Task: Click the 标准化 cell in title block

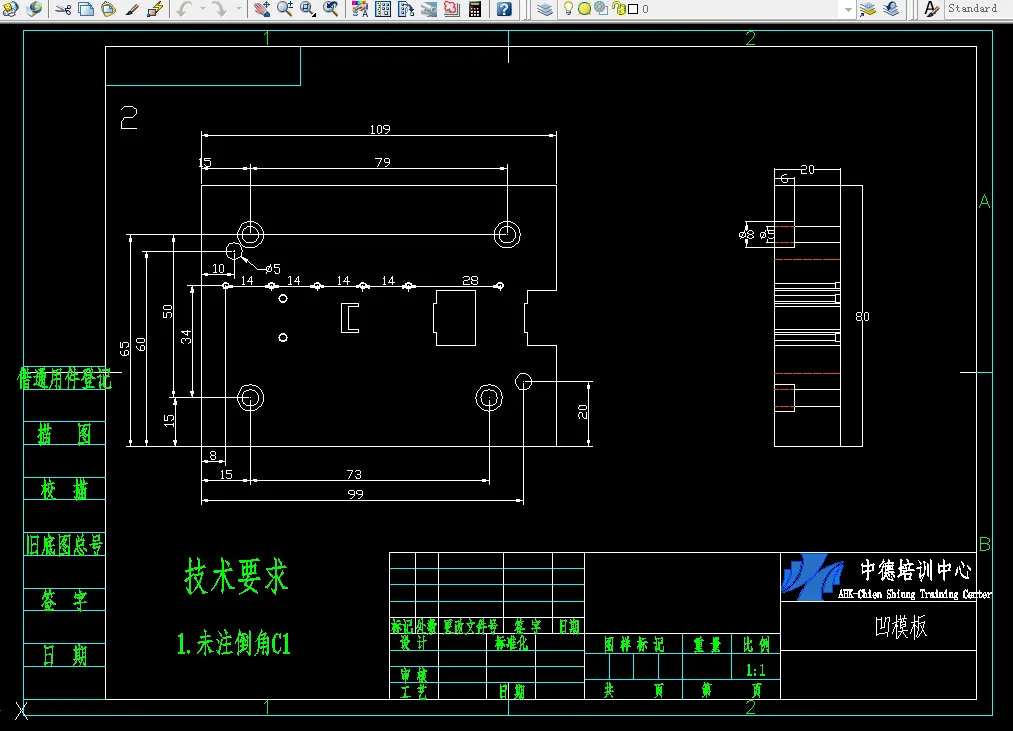Action: tap(511, 643)
